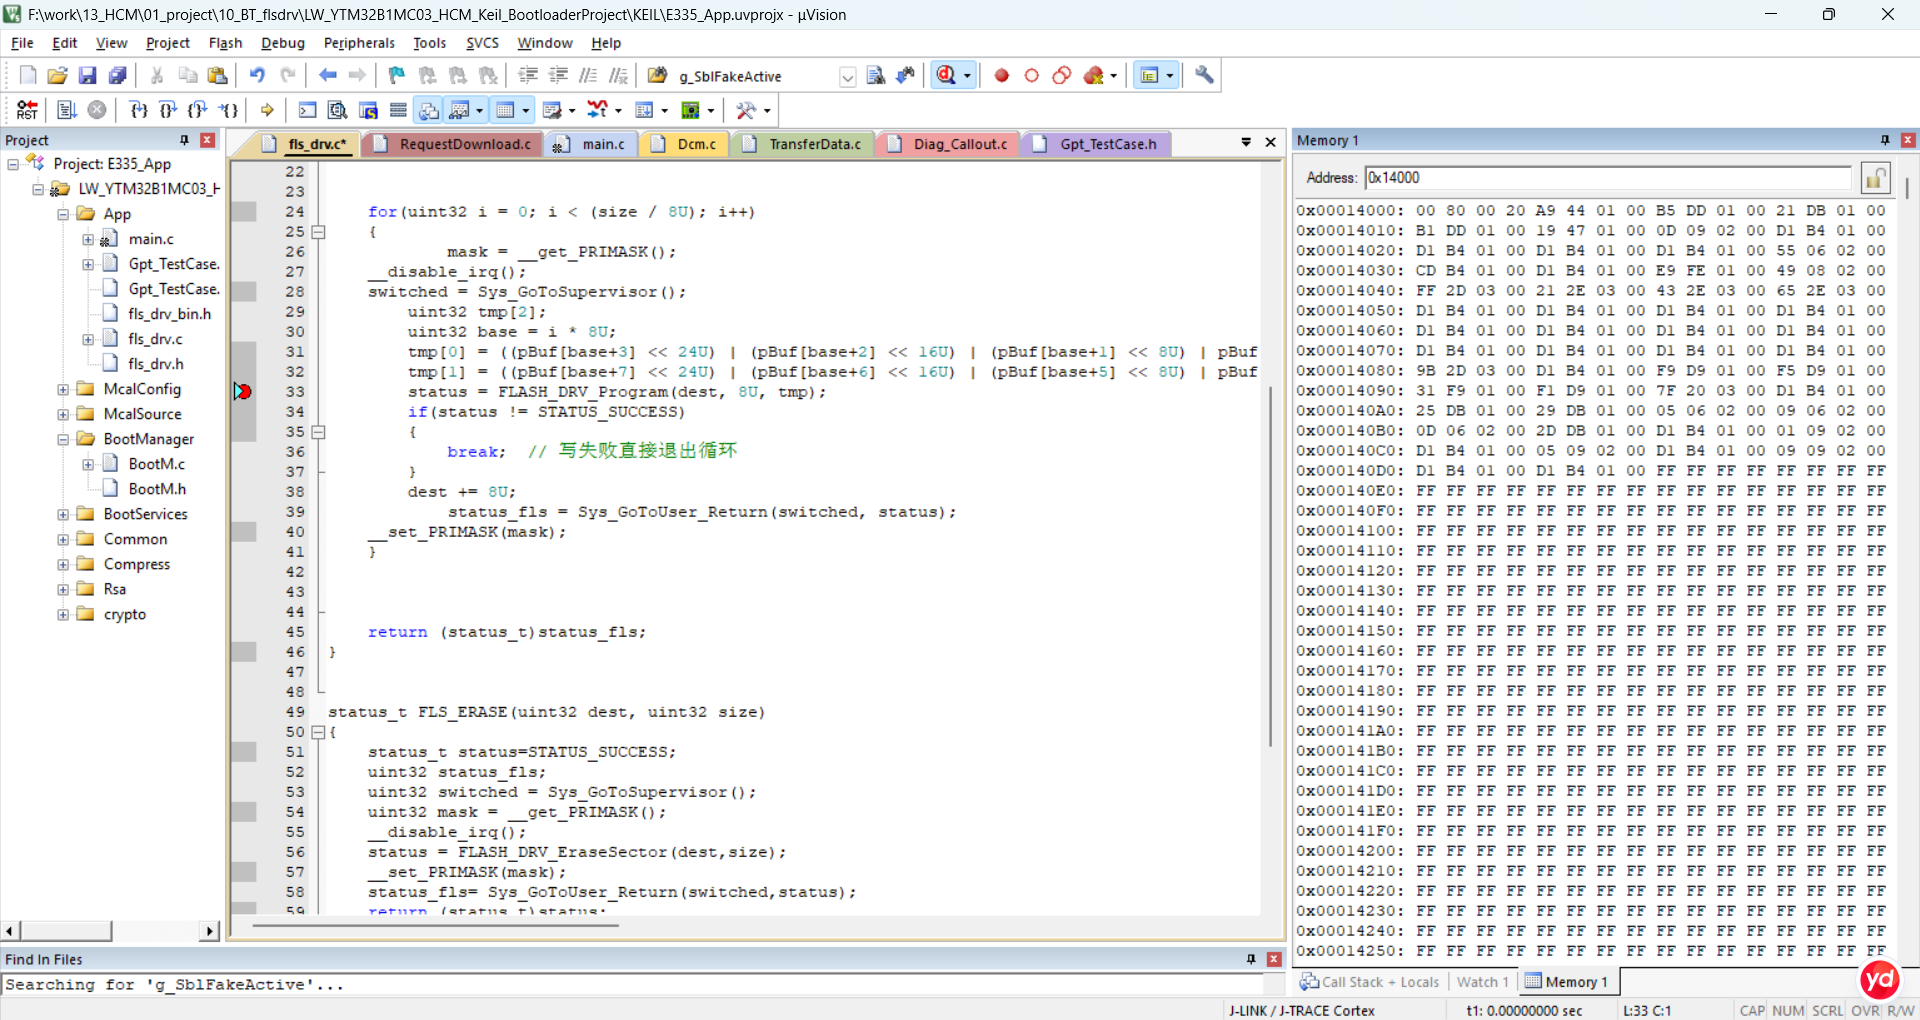Close the active editor document
The height and width of the screenshot is (1020, 1920).
pos(1271,143)
